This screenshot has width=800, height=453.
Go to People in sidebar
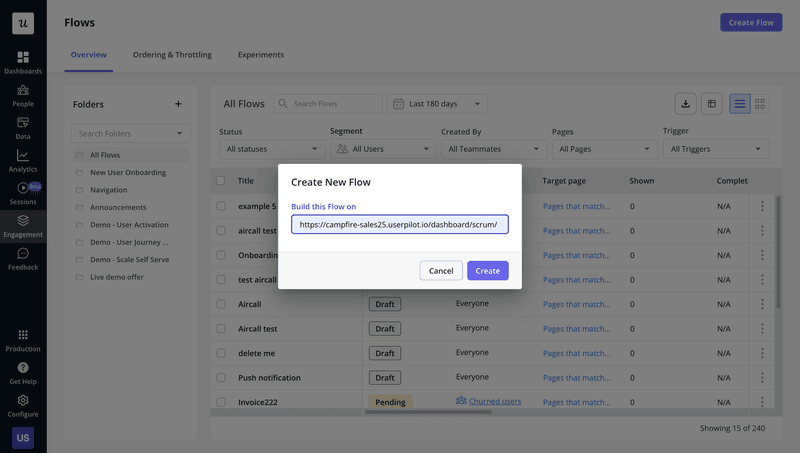tap(23, 95)
